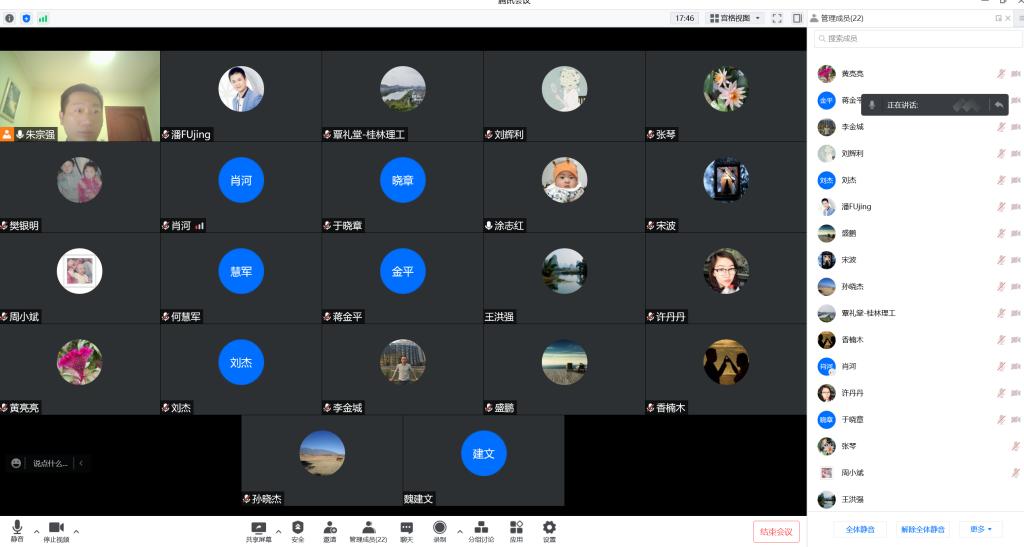Viewport: 1024px width, 547px height.
Task: Click the green network signal status icon
Action: point(42,18)
